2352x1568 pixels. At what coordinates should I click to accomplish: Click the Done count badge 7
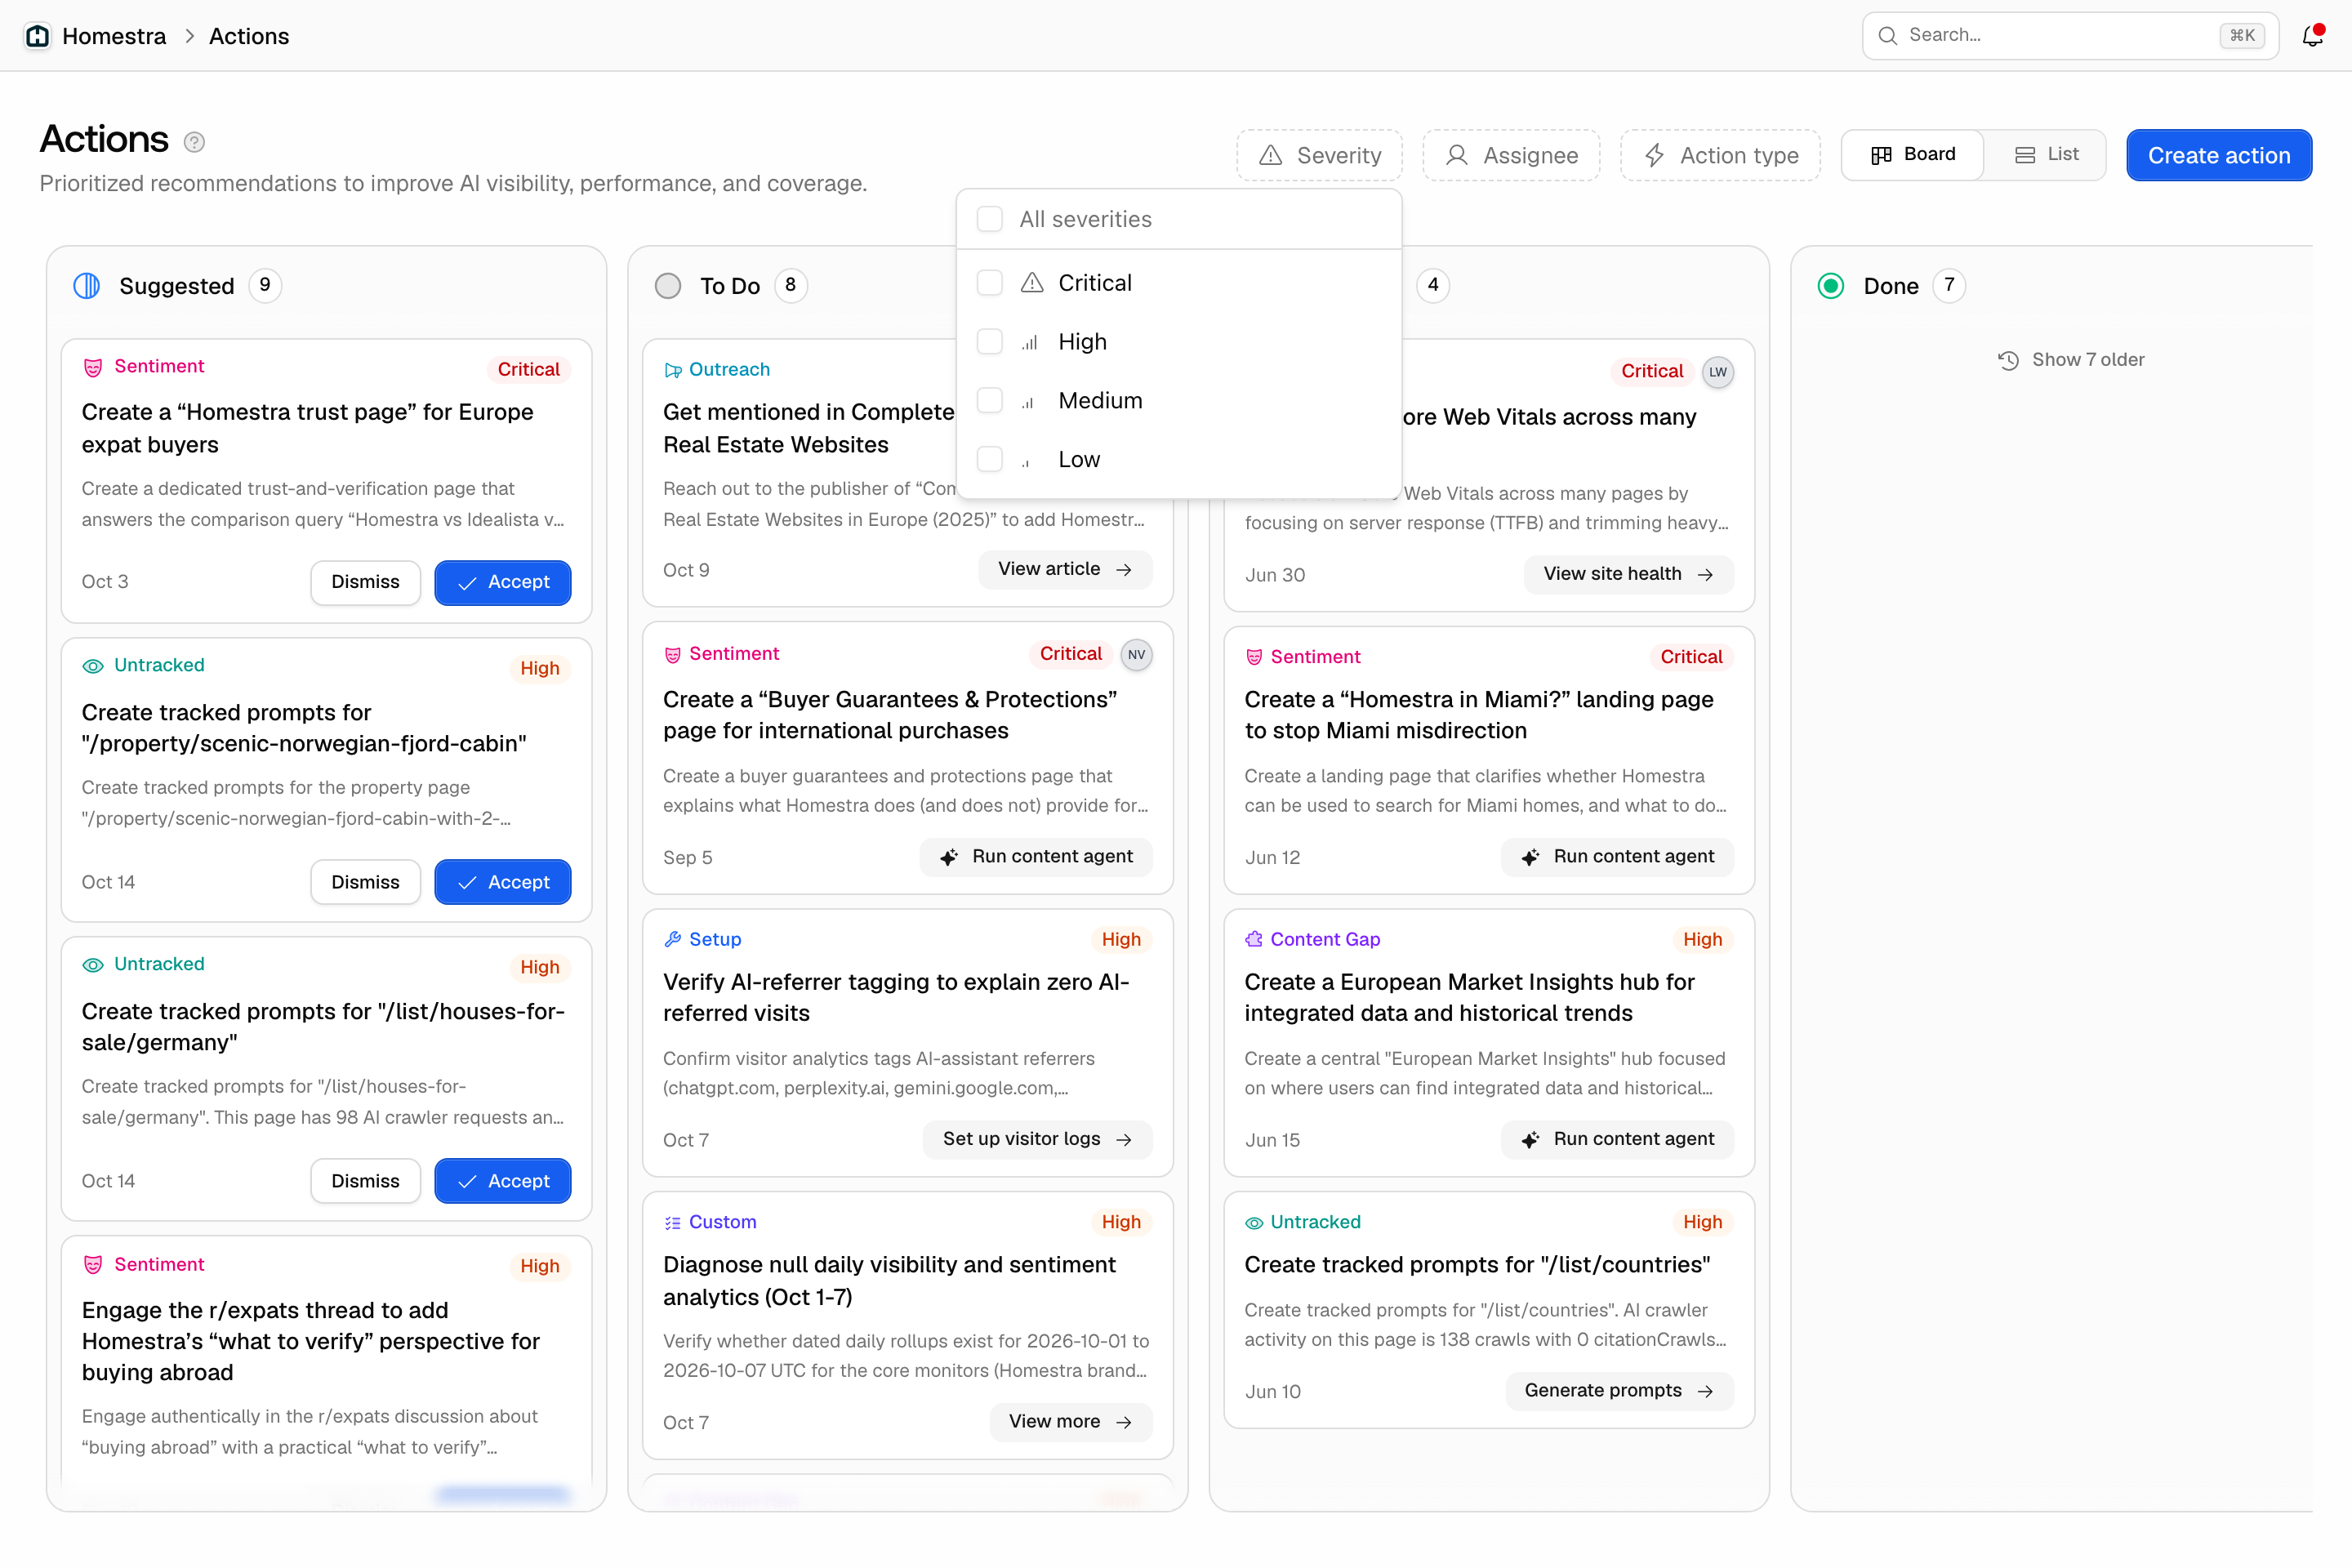[x=1949, y=285]
